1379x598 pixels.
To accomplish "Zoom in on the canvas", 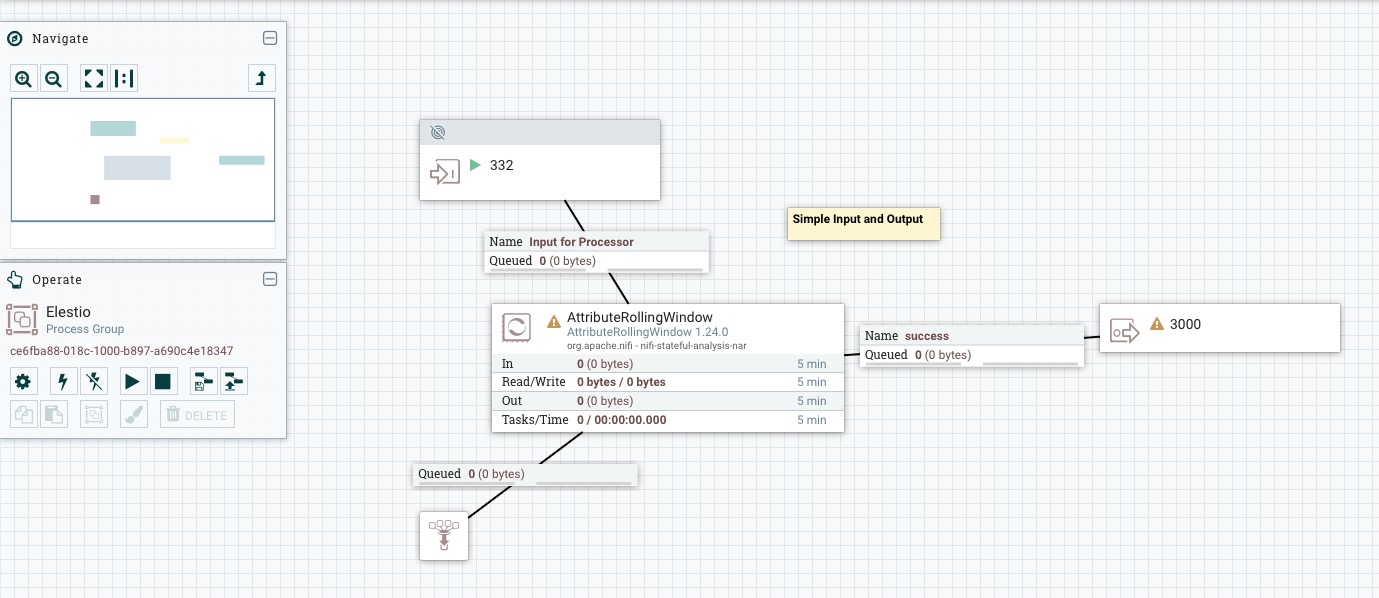I will (23, 78).
